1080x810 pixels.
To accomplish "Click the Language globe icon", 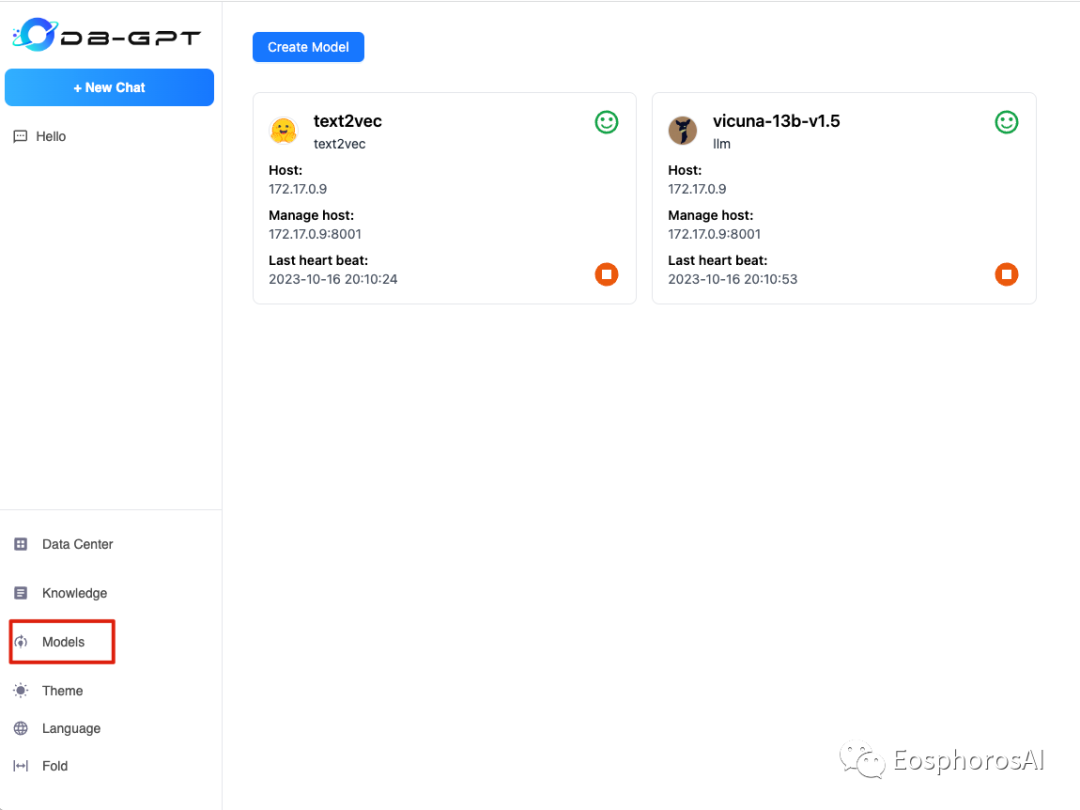I will pos(21,729).
